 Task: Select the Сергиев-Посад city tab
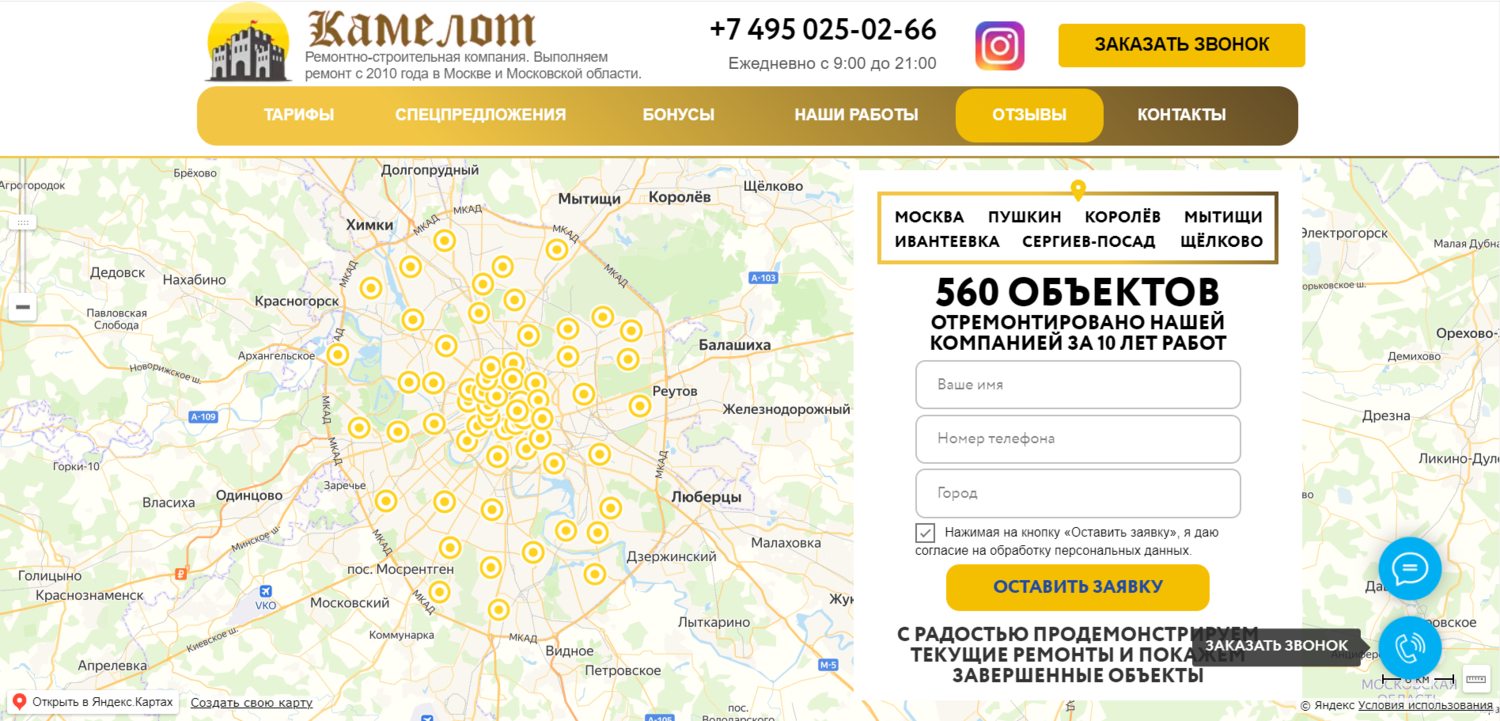click(1089, 242)
